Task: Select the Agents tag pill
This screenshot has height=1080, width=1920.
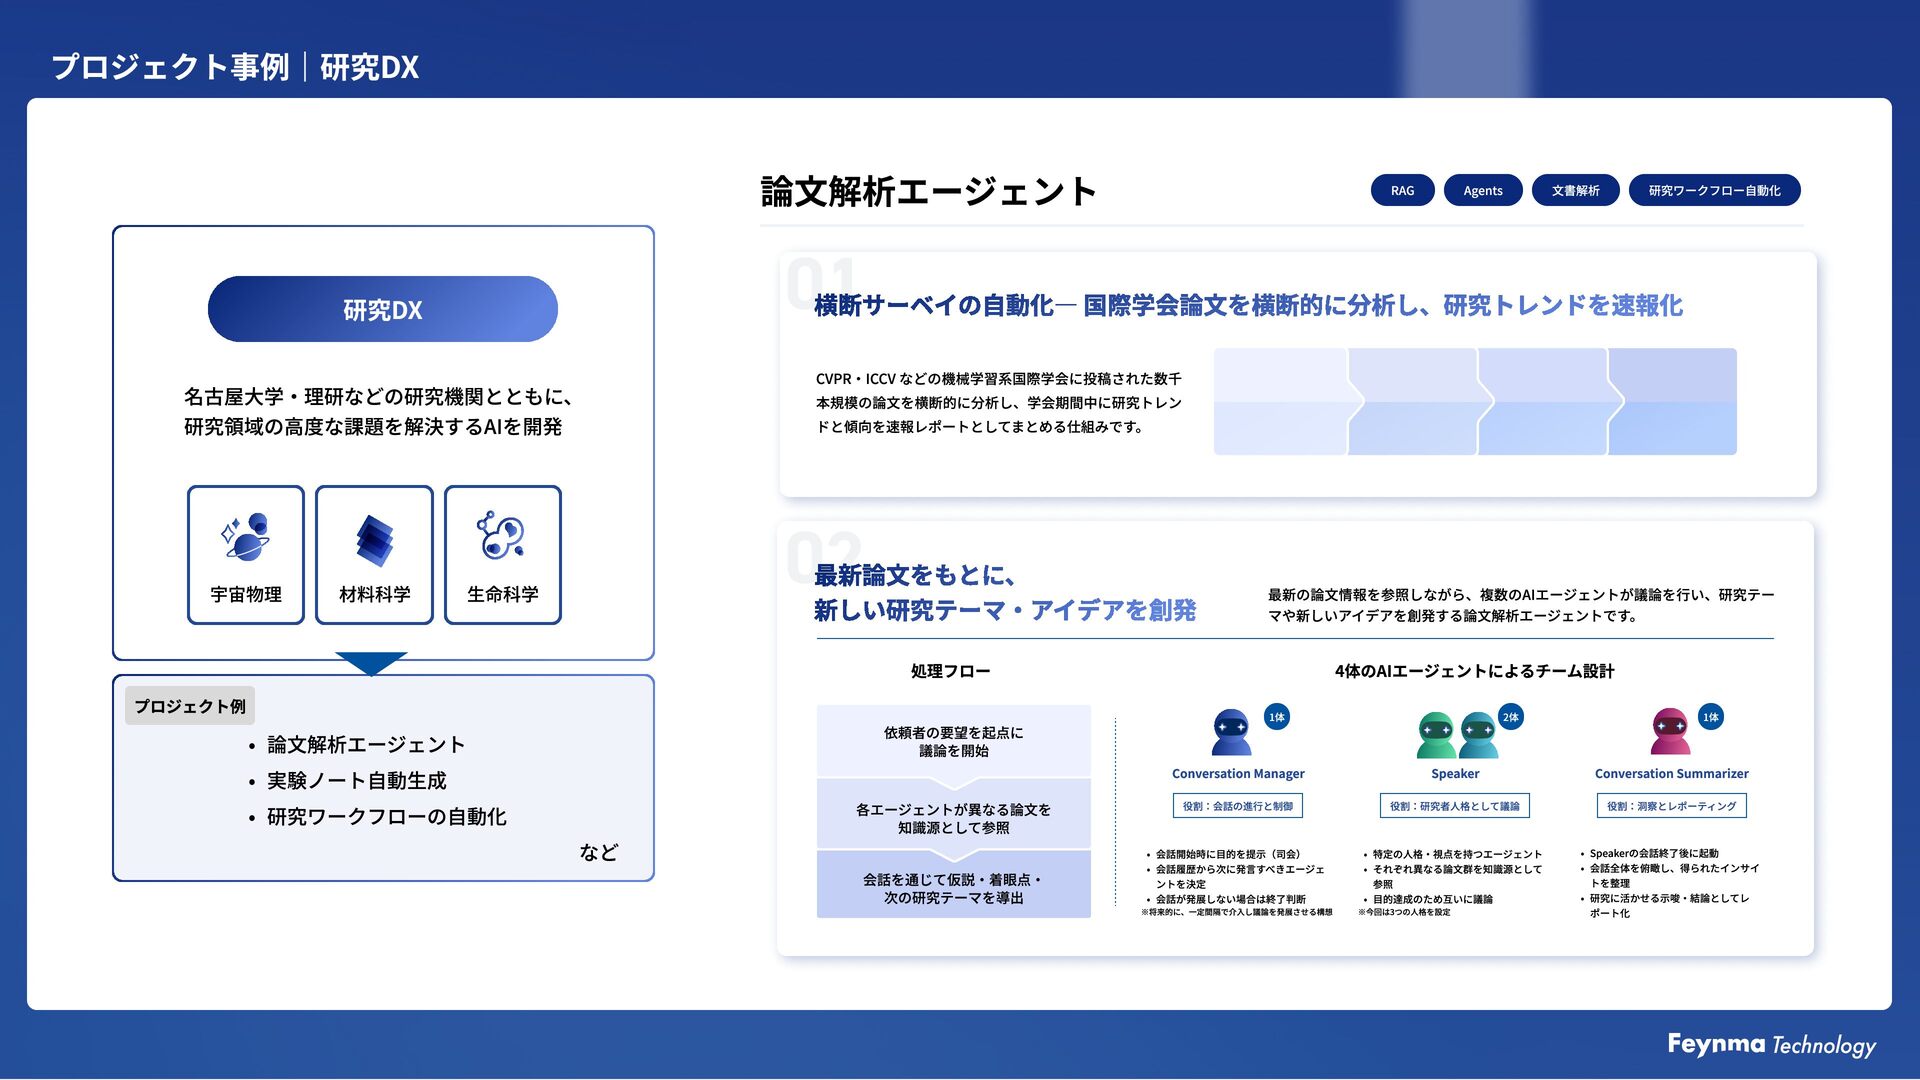Action: tap(1482, 190)
